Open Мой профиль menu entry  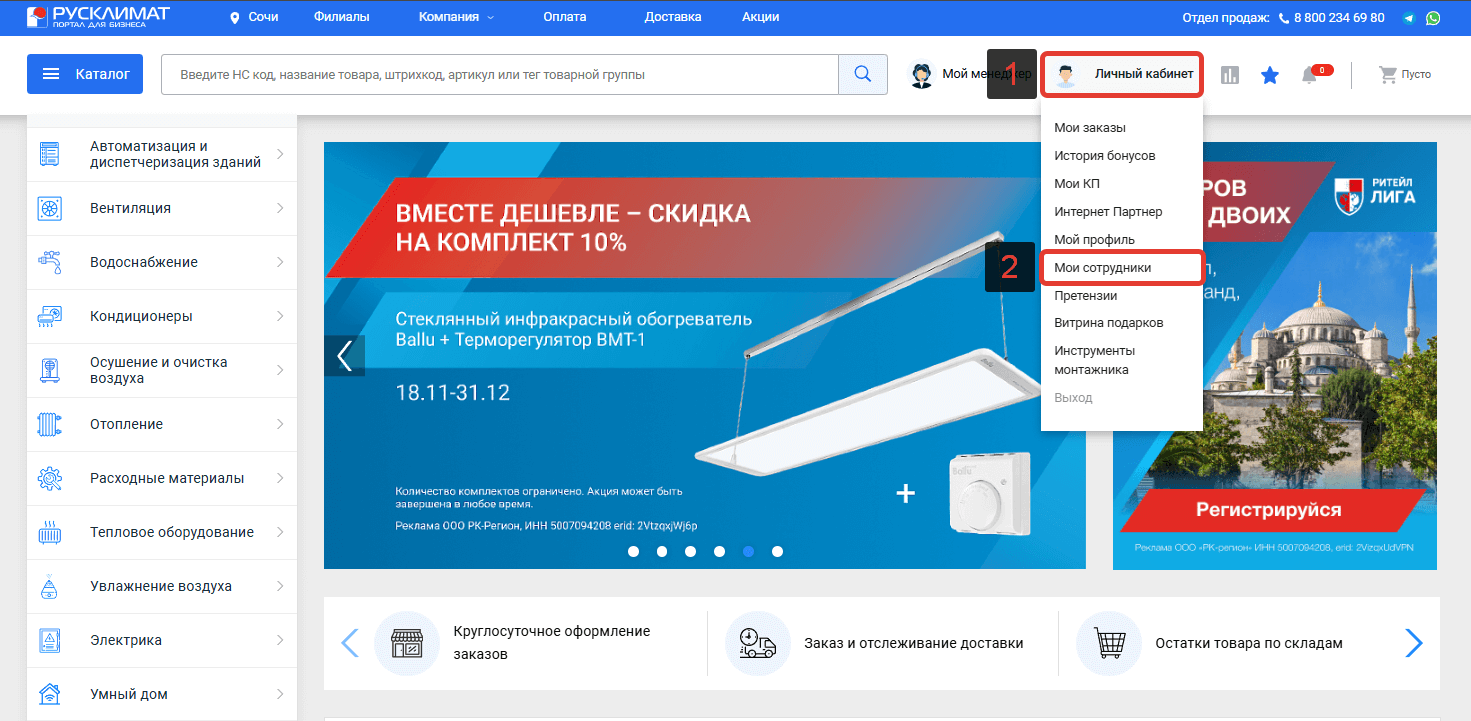1094,240
